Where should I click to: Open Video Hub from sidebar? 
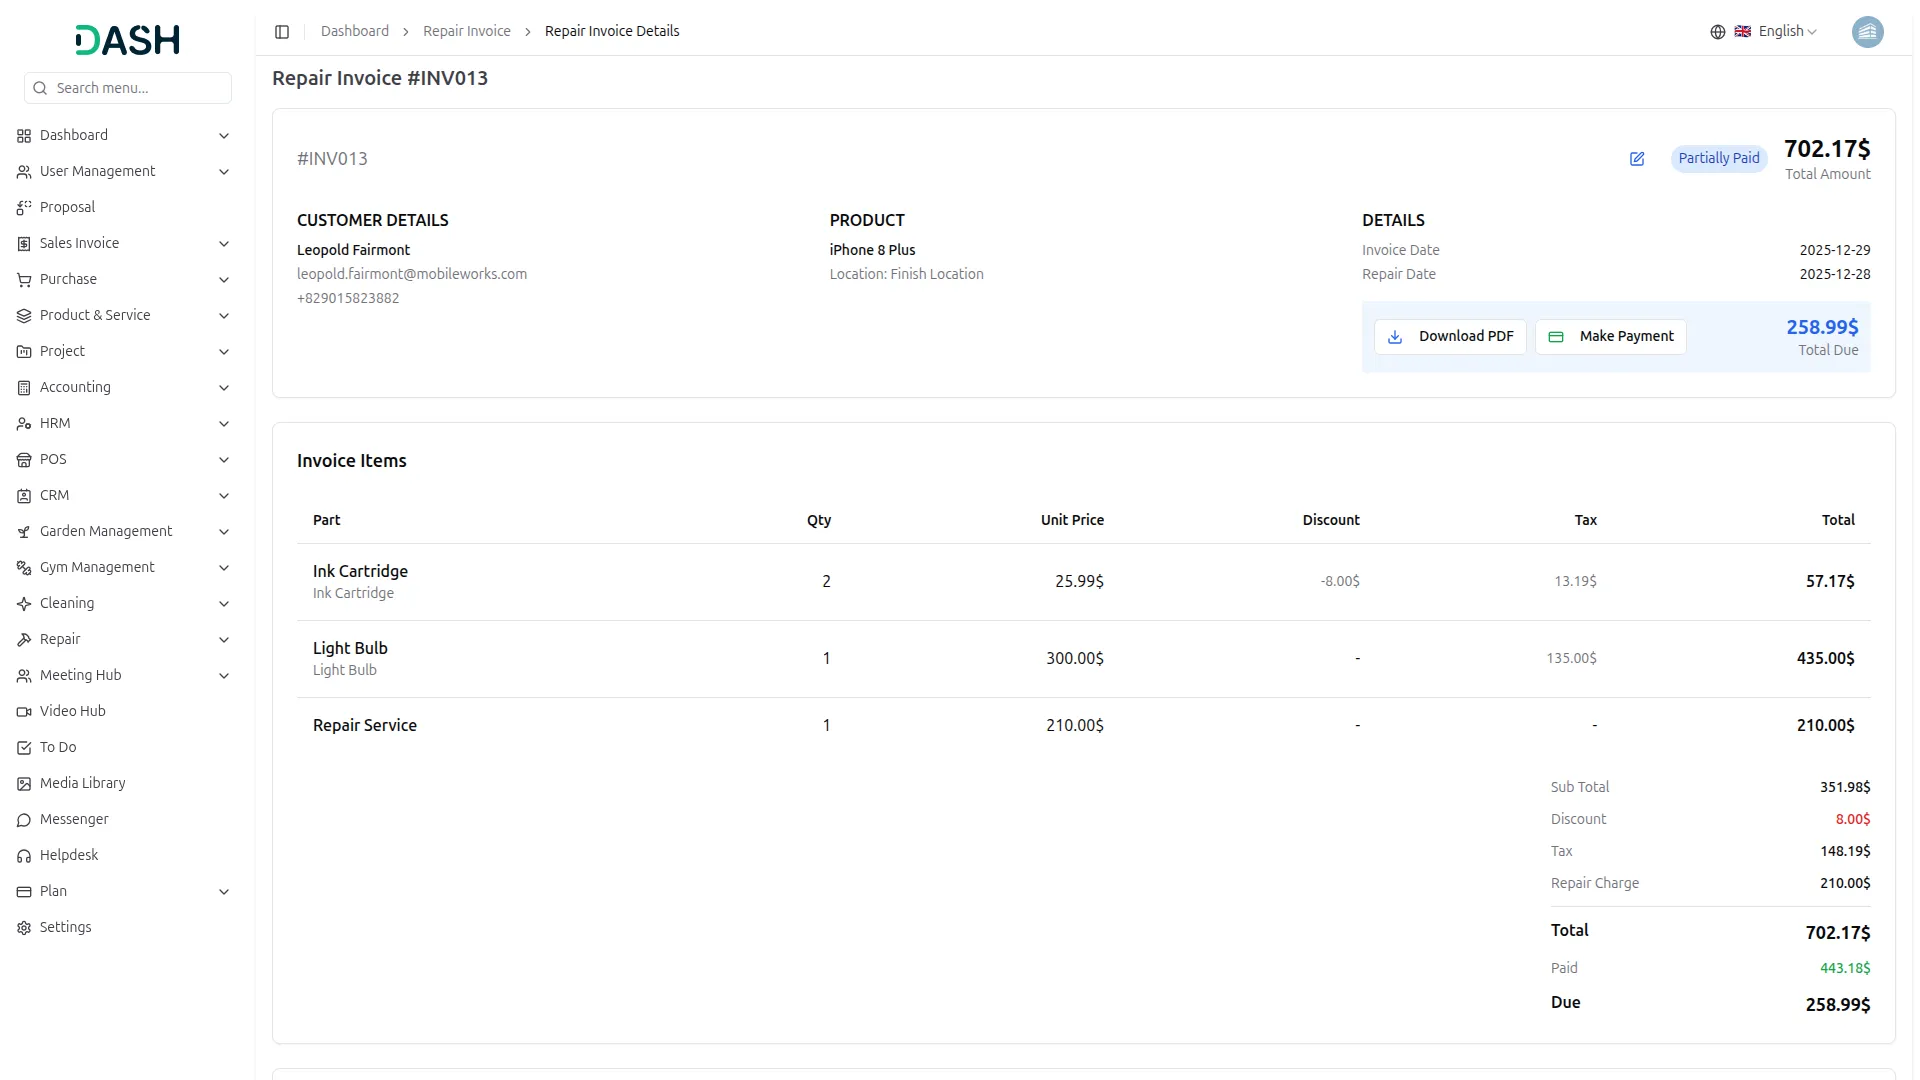tap(72, 711)
